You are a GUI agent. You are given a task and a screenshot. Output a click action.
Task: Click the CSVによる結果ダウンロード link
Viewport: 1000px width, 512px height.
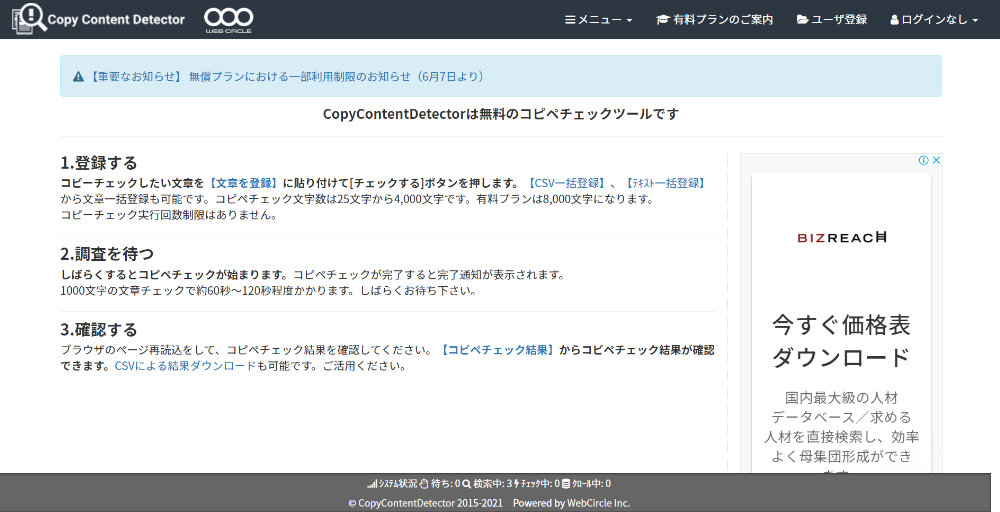185,366
